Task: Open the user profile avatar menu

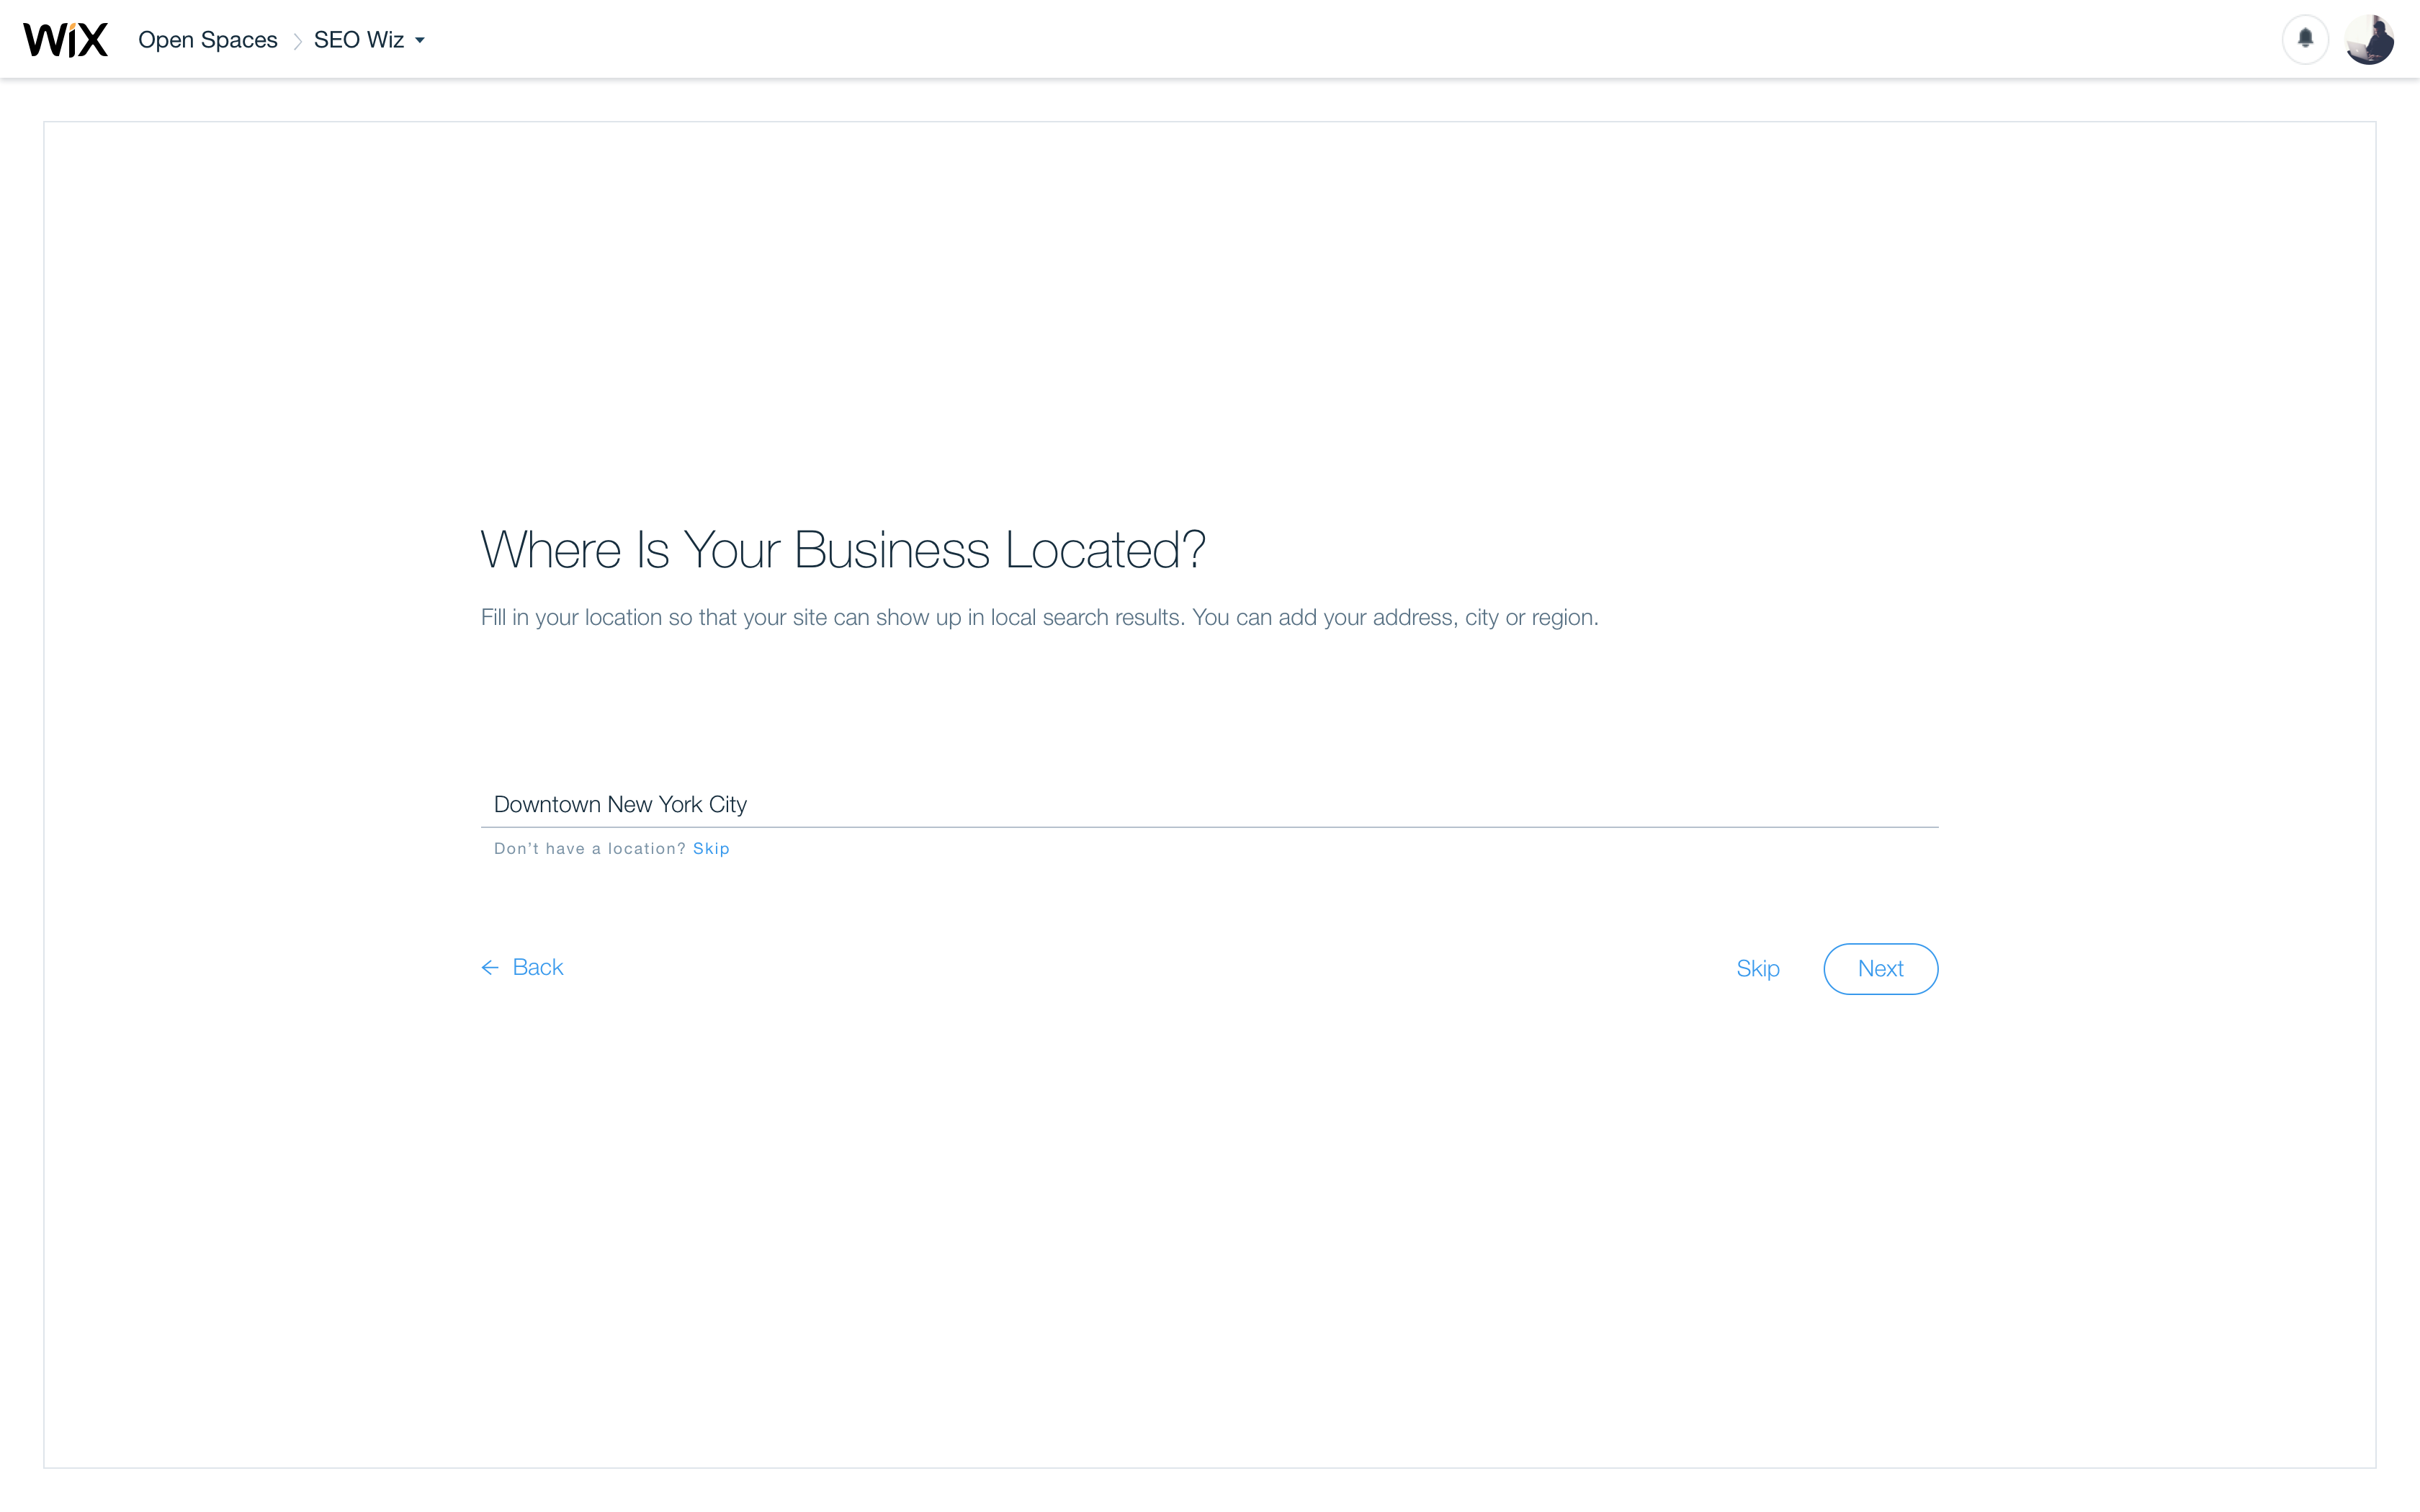Action: tap(2369, 40)
